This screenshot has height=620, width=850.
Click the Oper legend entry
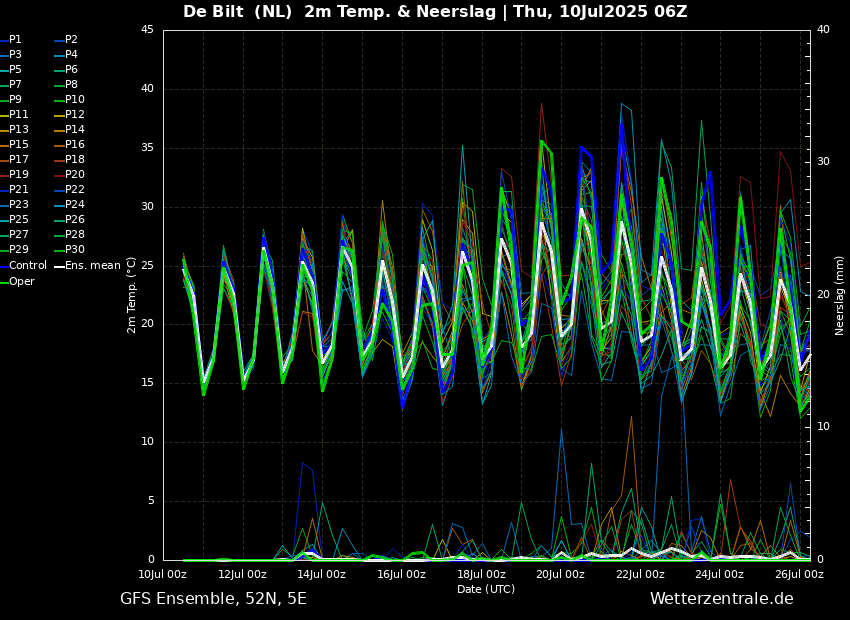pyautogui.click(x=22, y=281)
